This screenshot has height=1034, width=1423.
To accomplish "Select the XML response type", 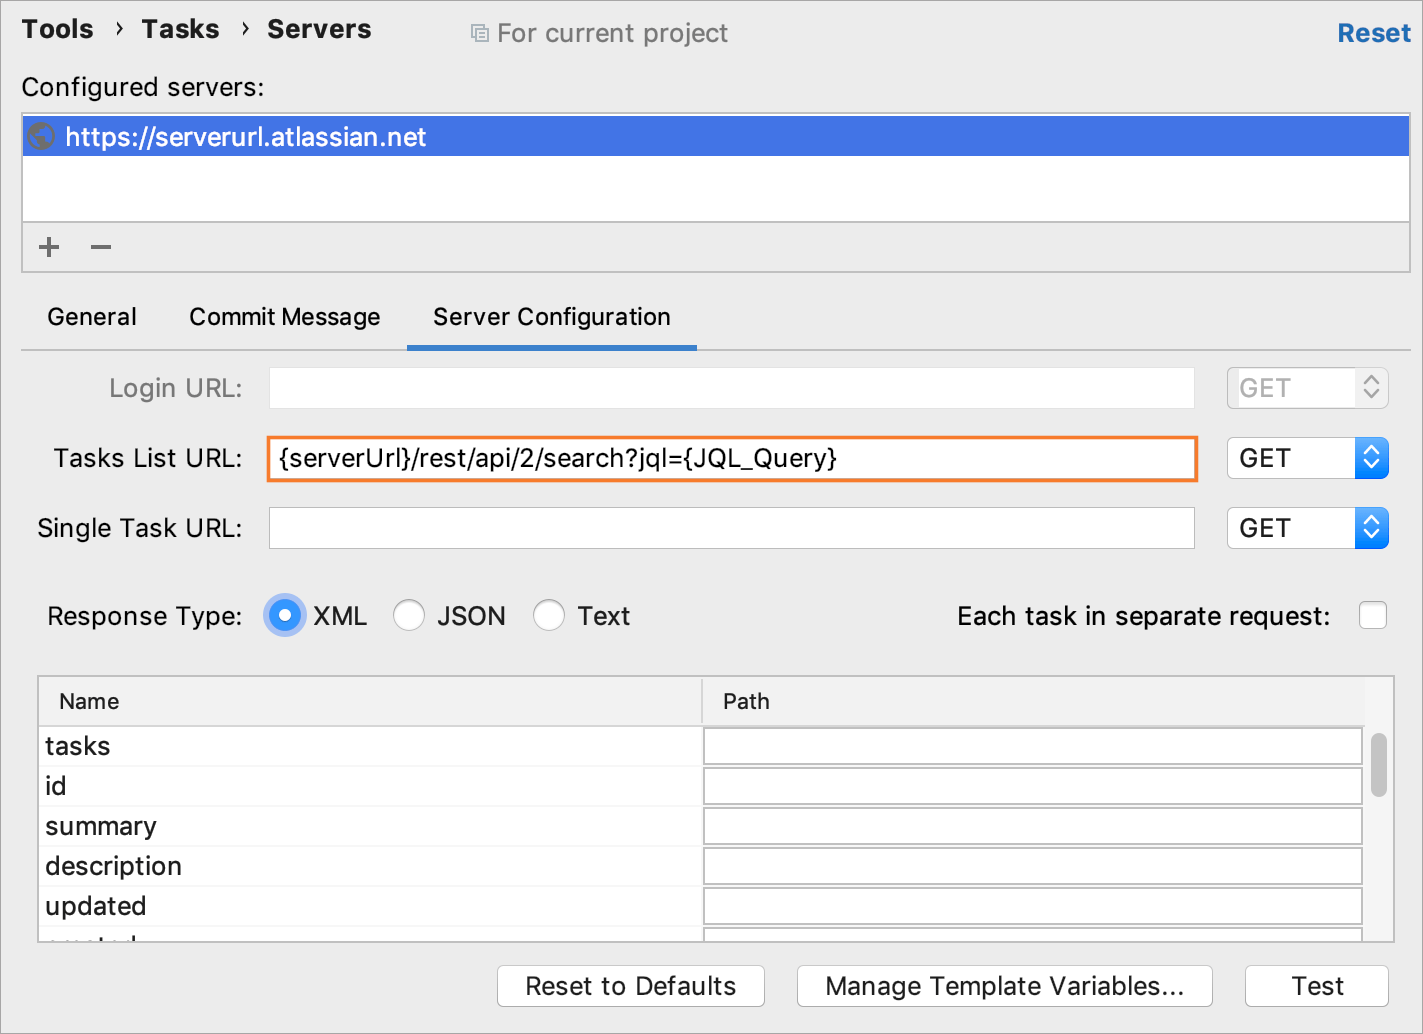I will [285, 615].
